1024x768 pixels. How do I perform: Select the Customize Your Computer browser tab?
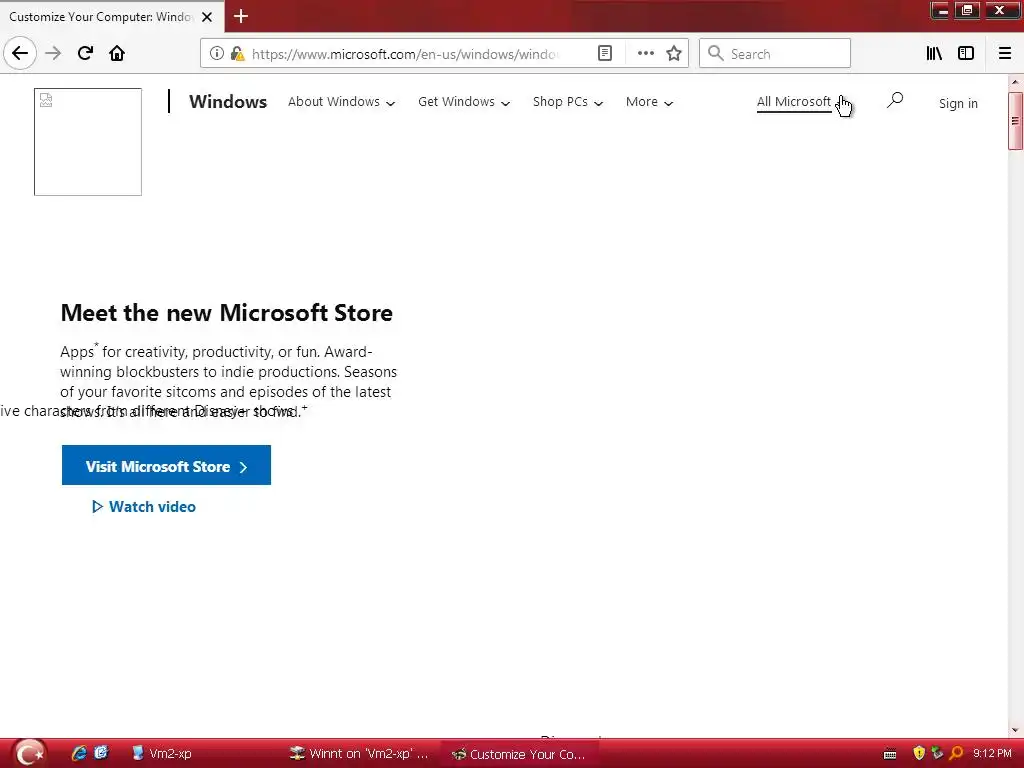coord(101,17)
